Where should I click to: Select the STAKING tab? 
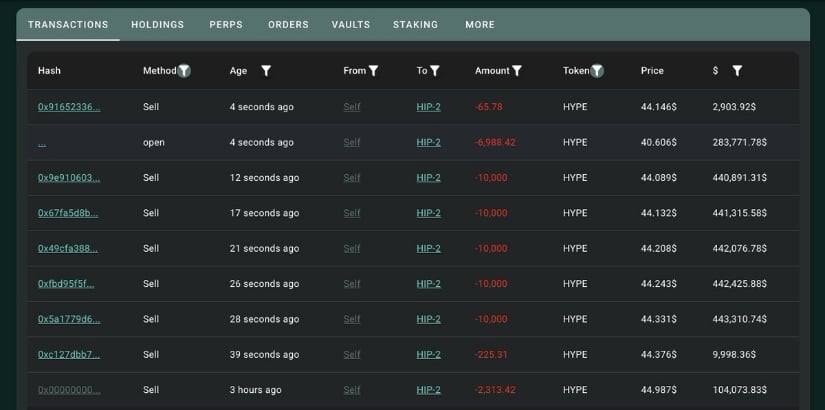tap(416, 25)
